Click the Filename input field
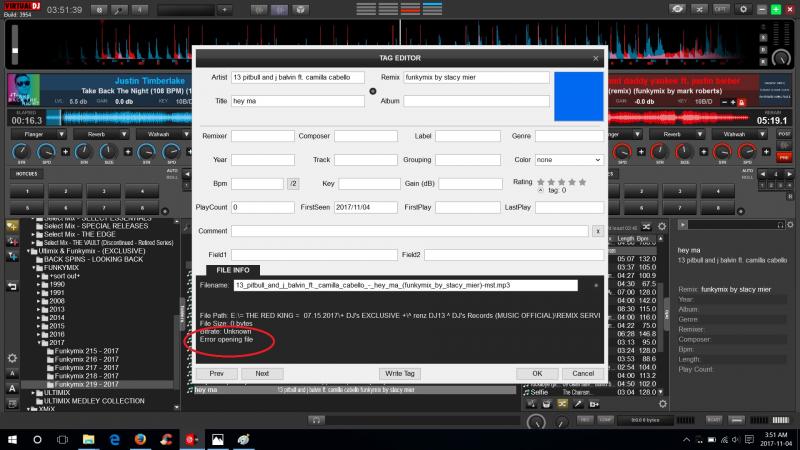 pos(406,285)
